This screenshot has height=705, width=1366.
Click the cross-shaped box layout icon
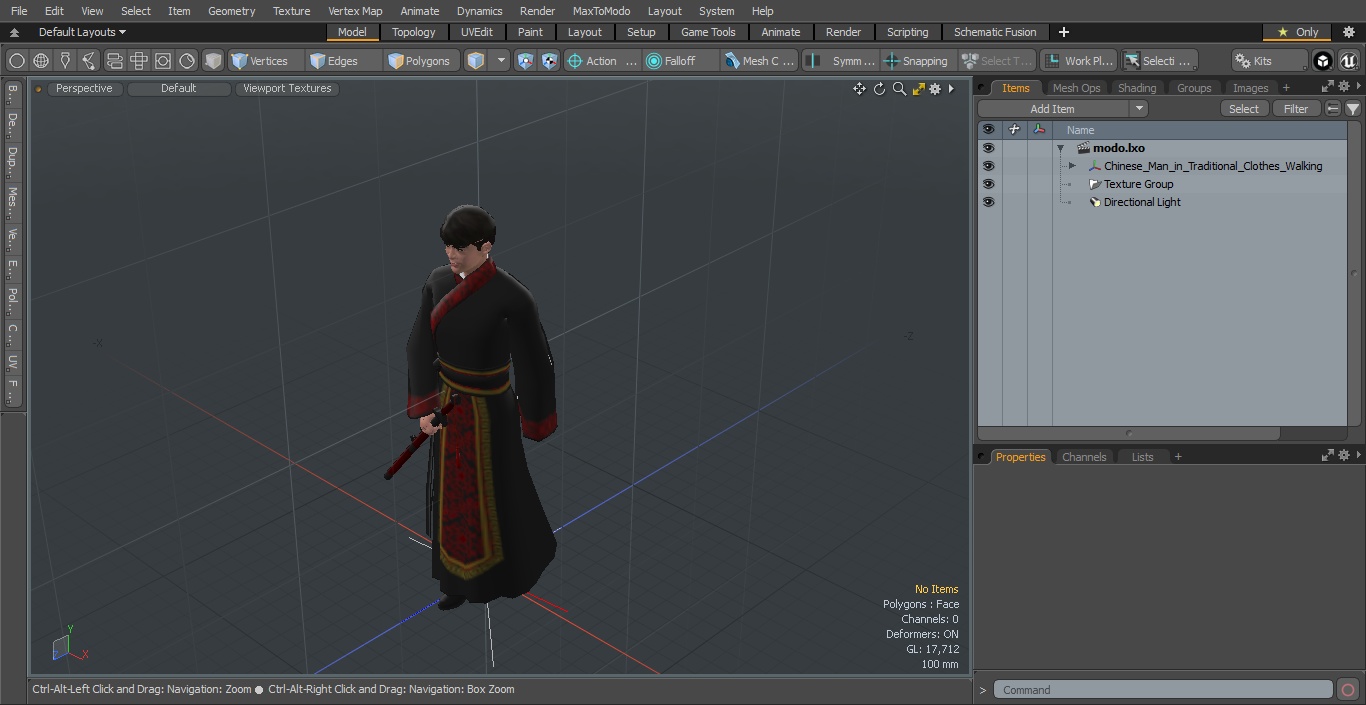pos(138,61)
